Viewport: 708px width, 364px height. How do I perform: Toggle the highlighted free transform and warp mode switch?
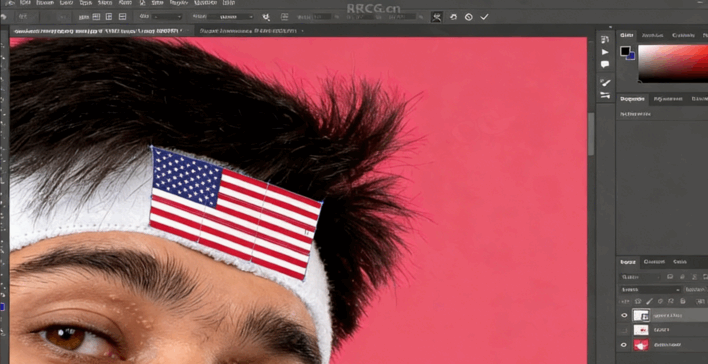tap(436, 17)
